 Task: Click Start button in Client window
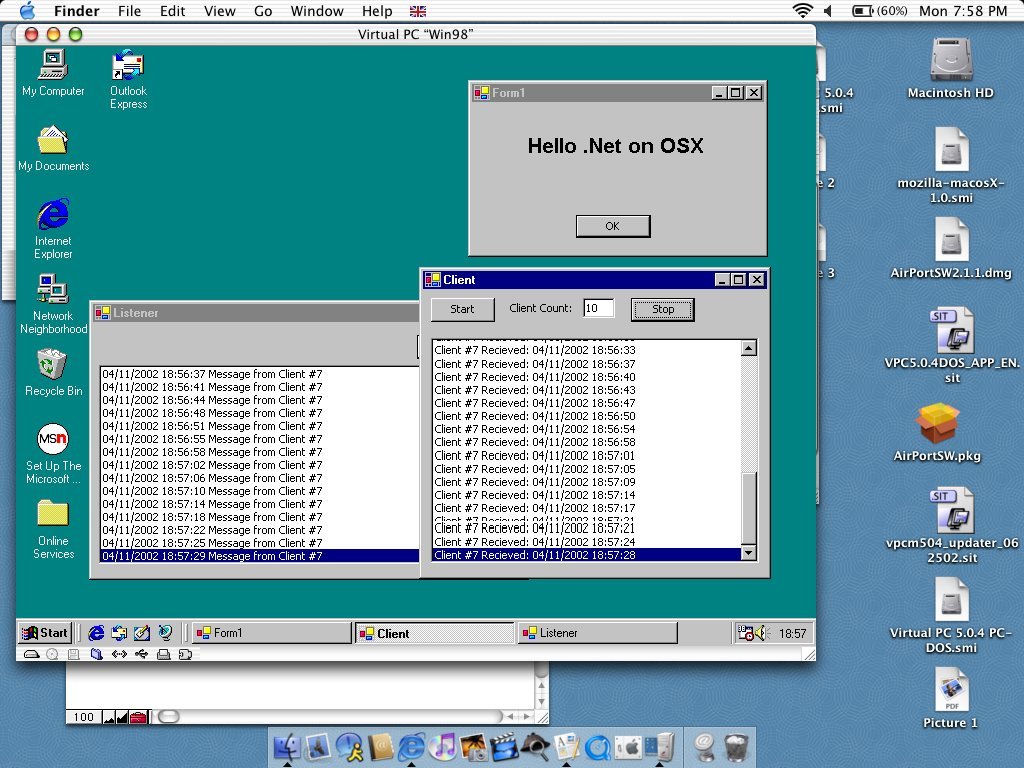coord(462,309)
